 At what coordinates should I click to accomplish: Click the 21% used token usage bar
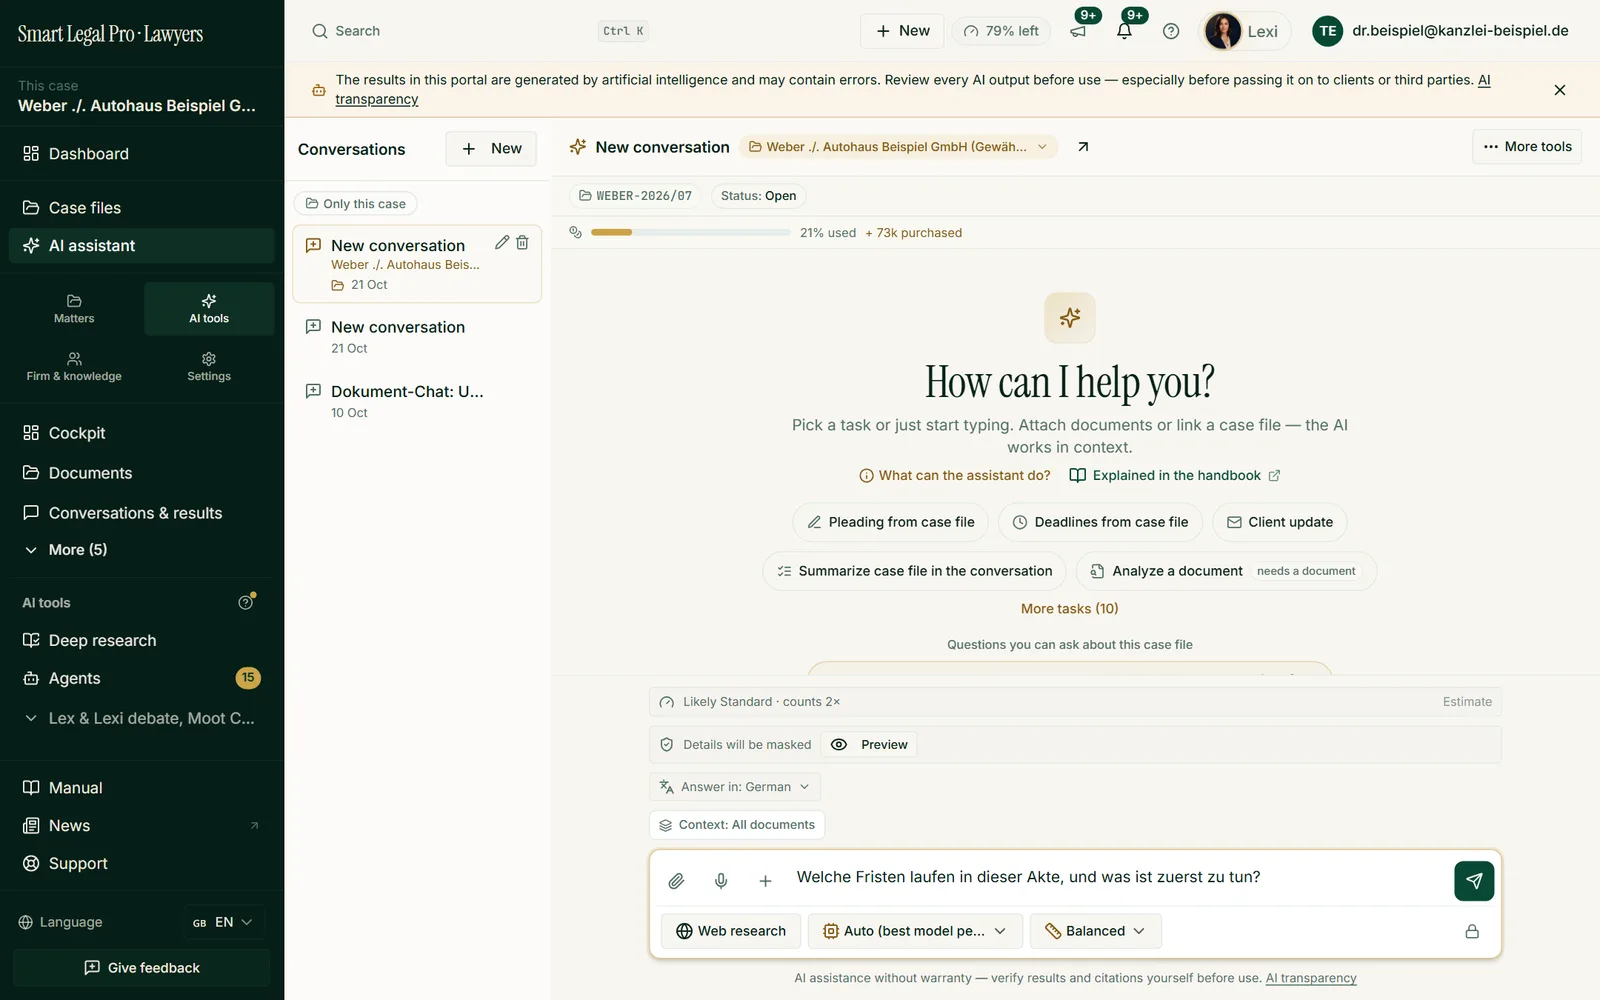click(690, 232)
